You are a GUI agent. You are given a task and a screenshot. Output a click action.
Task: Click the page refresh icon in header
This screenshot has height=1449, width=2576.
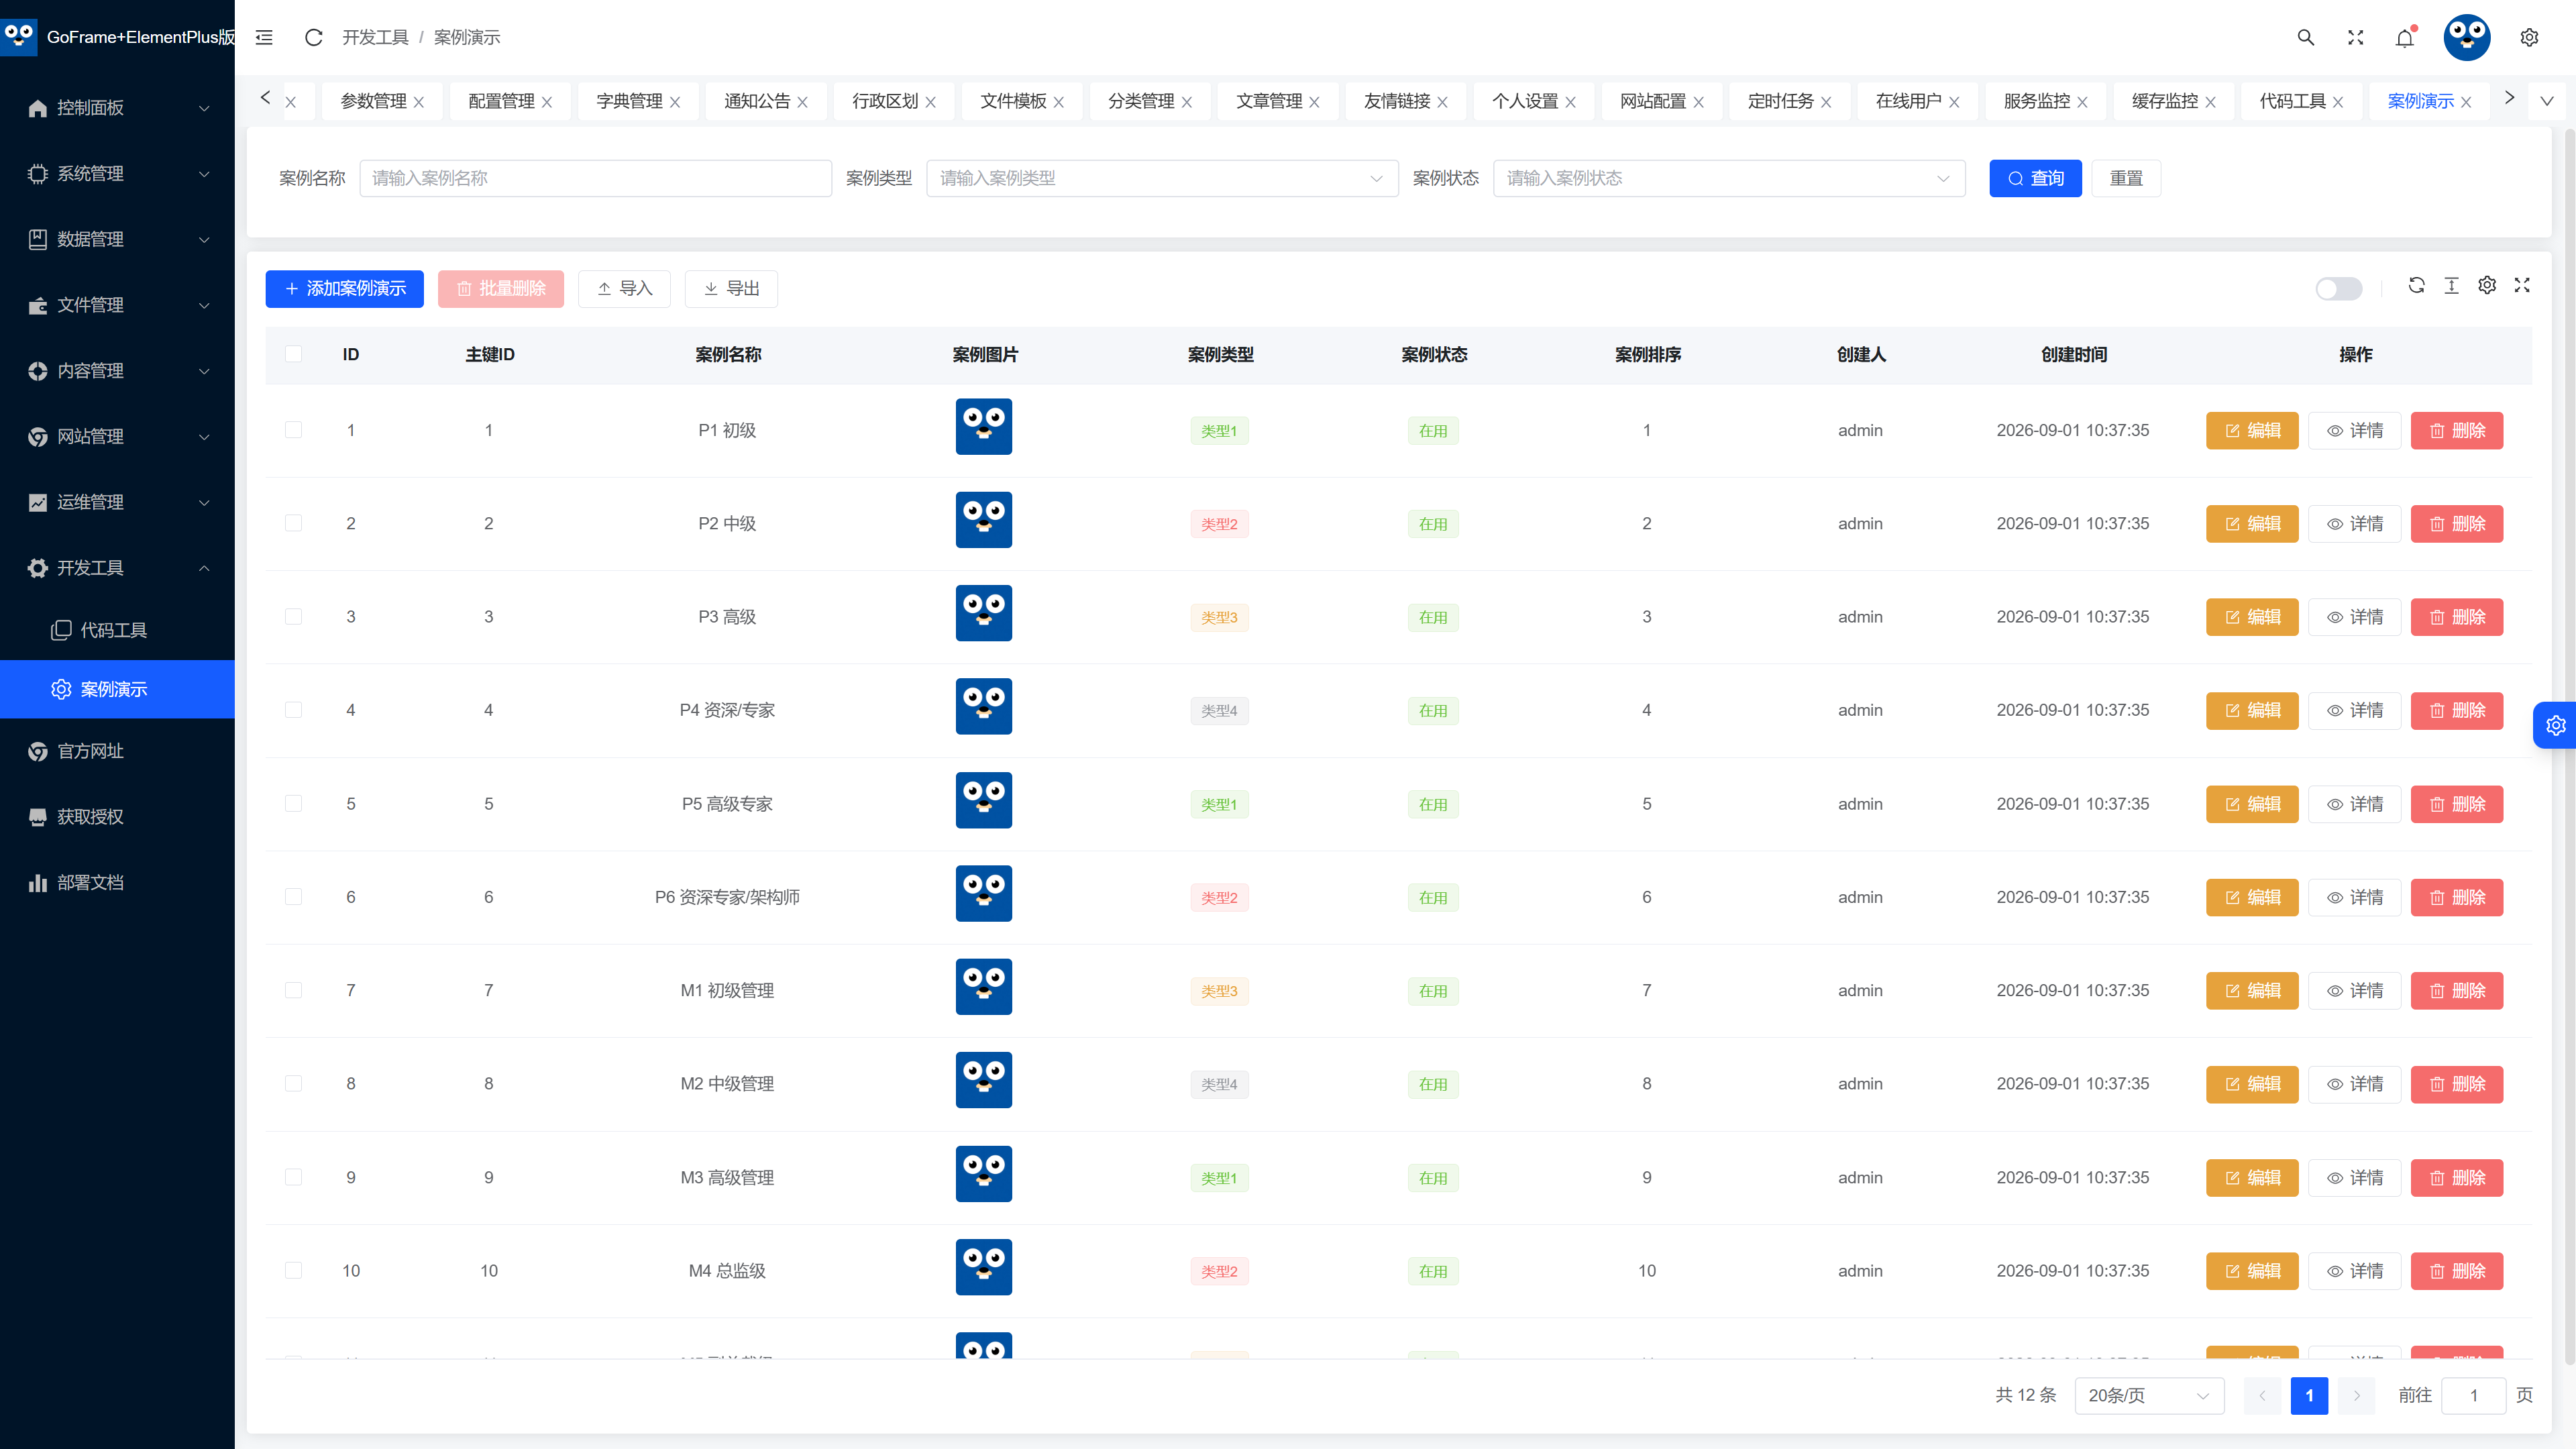(x=313, y=37)
